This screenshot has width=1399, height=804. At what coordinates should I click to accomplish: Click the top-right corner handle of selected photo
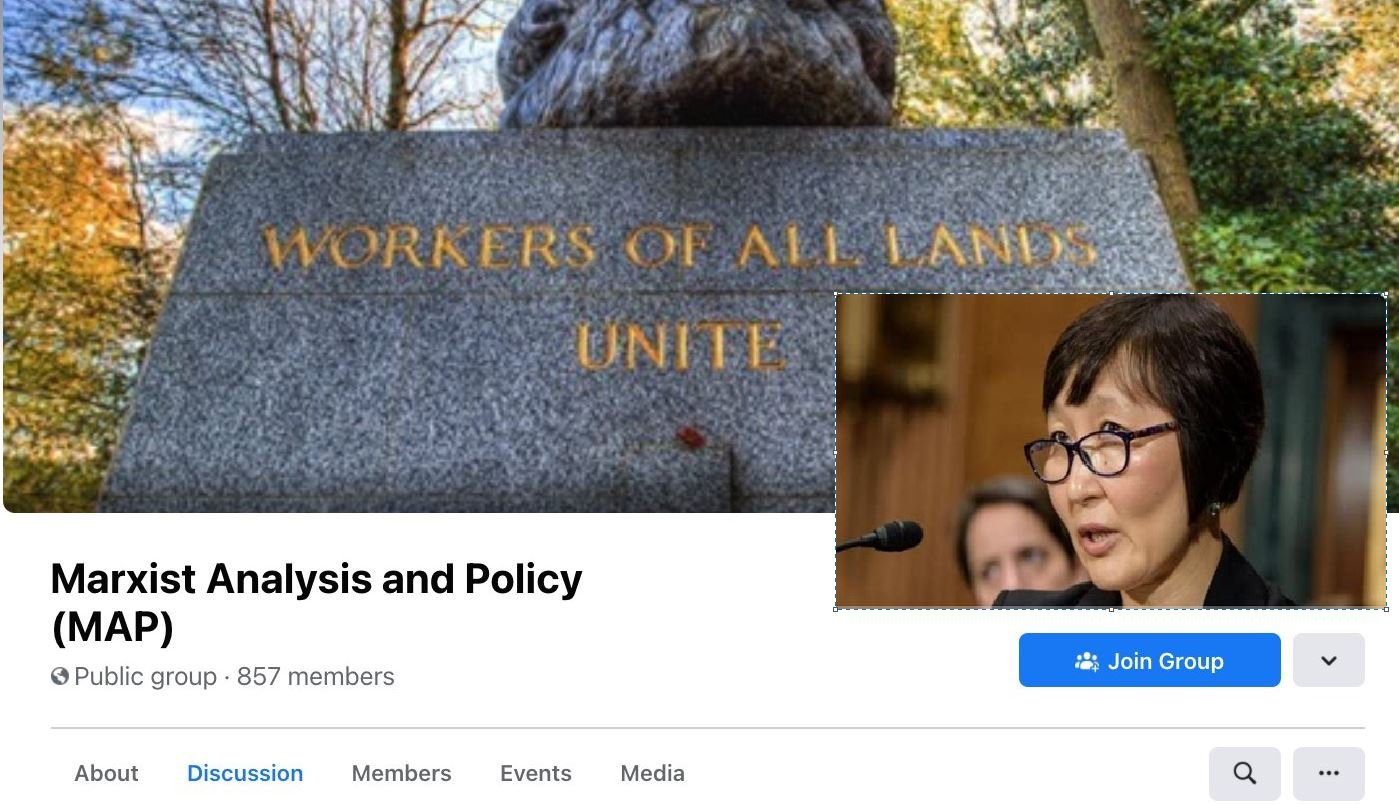1386,295
